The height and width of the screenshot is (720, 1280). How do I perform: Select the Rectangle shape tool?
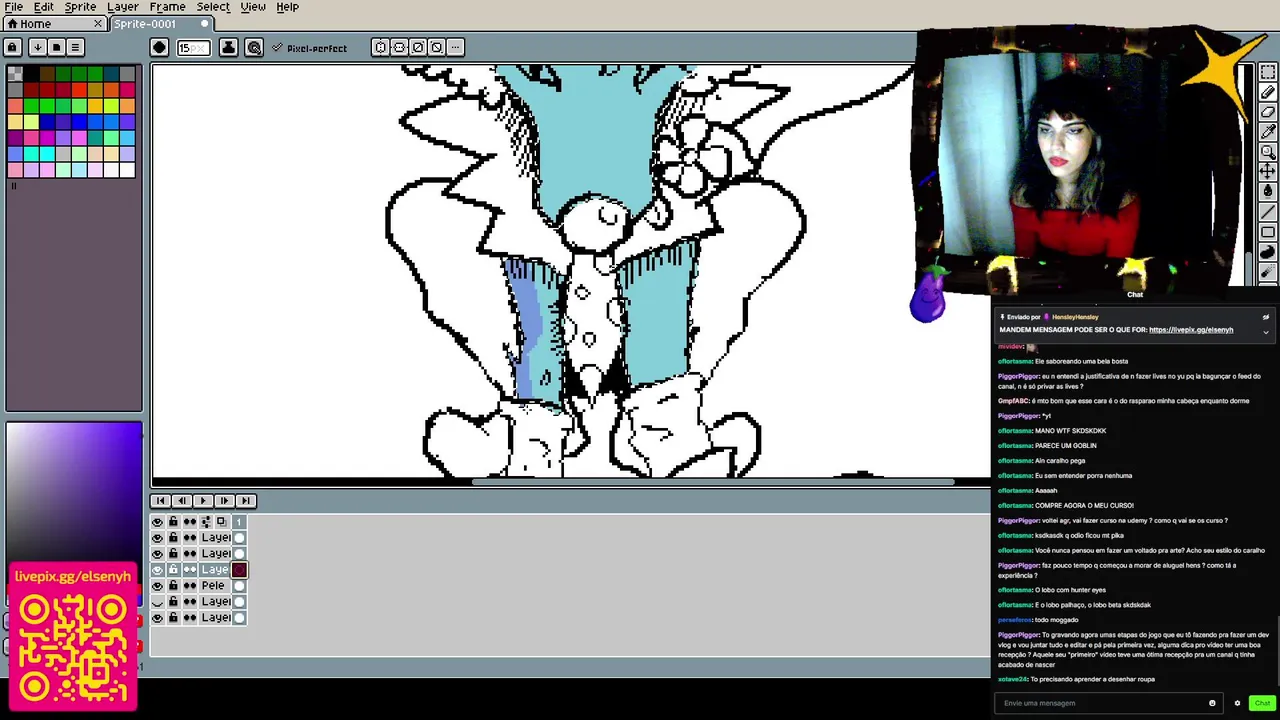click(x=1268, y=232)
